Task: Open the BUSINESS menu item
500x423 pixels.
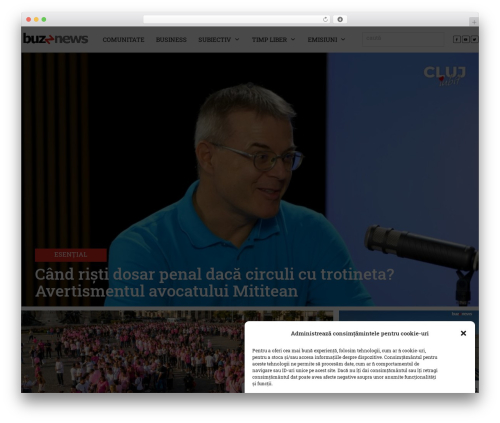Action: (x=171, y=40)
